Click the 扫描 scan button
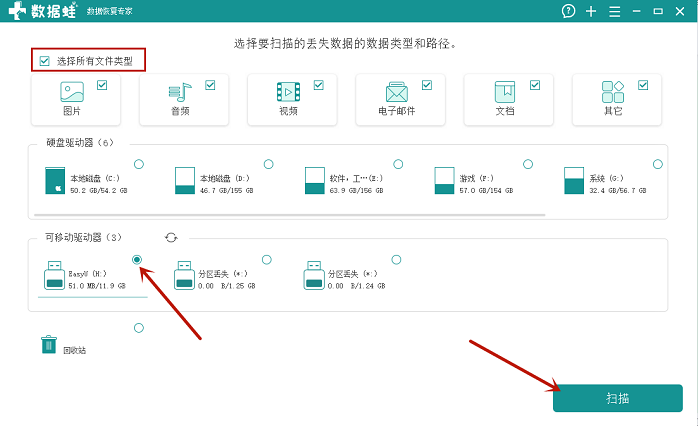 point(618,398)
